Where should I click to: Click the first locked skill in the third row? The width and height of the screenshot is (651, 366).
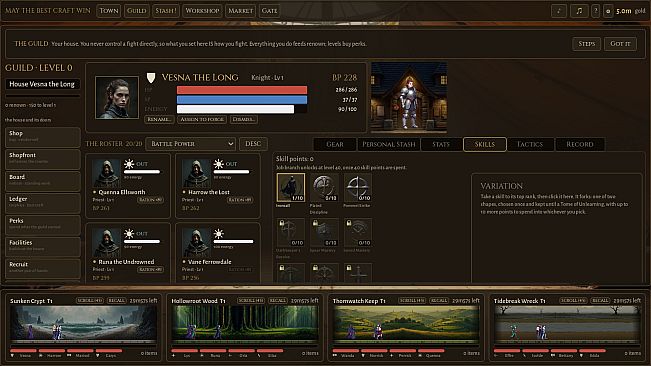291,273
